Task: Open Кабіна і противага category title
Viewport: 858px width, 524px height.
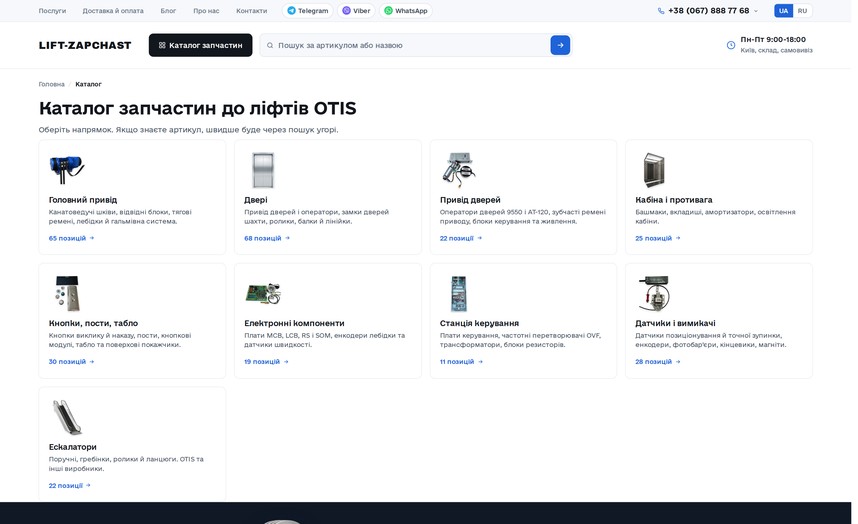Action: click(x=674, y=200)
